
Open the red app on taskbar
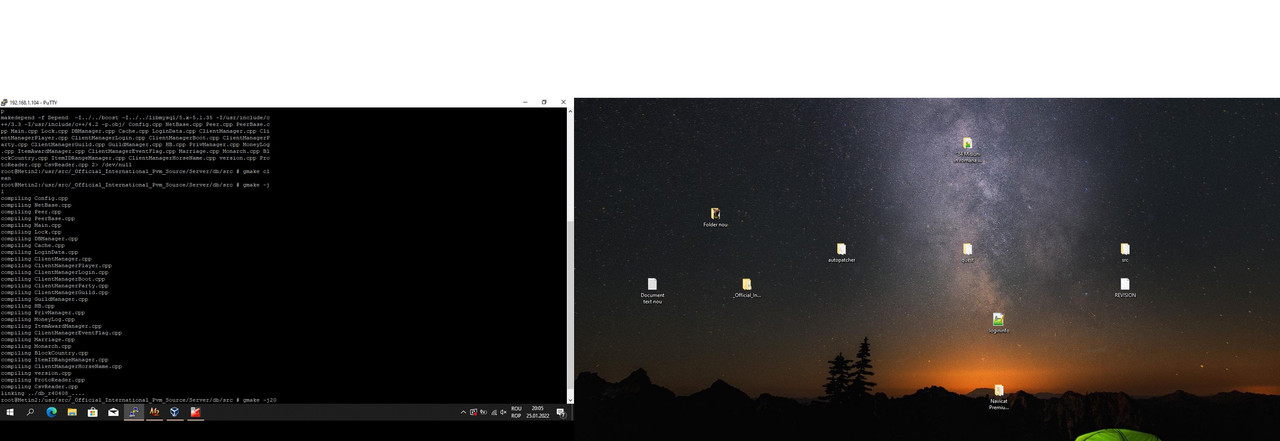point(195,412)
